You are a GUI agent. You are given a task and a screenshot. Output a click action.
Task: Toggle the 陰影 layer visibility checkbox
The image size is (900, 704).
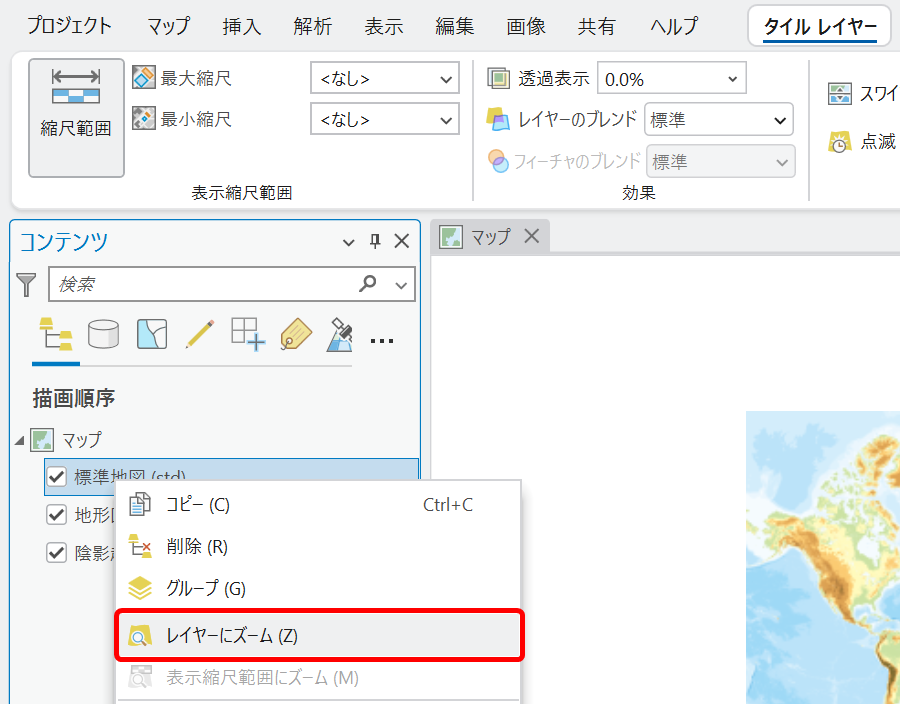coord(57,553)
